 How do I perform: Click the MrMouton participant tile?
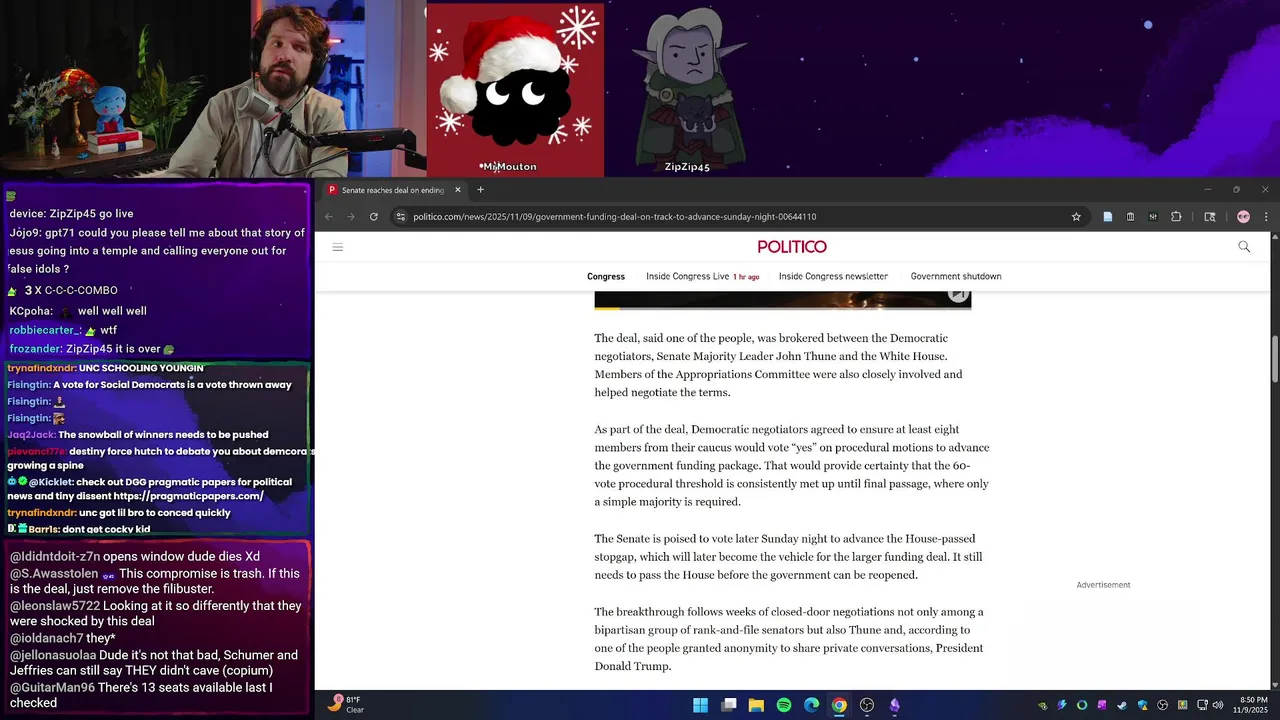pyautogui.click(x=514, y=90)
